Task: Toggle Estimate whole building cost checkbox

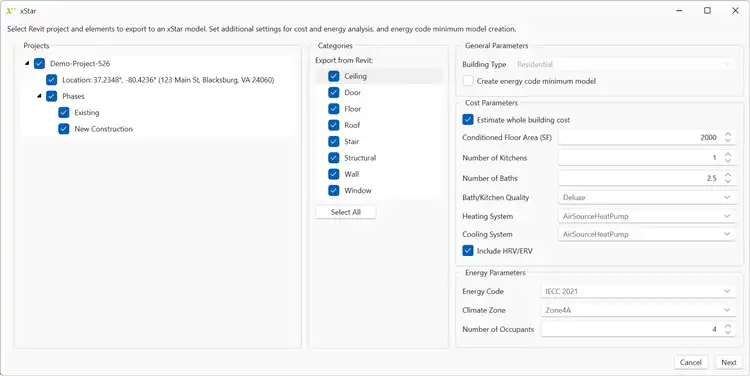Action: pyautogui.click(x=468, y=120)
